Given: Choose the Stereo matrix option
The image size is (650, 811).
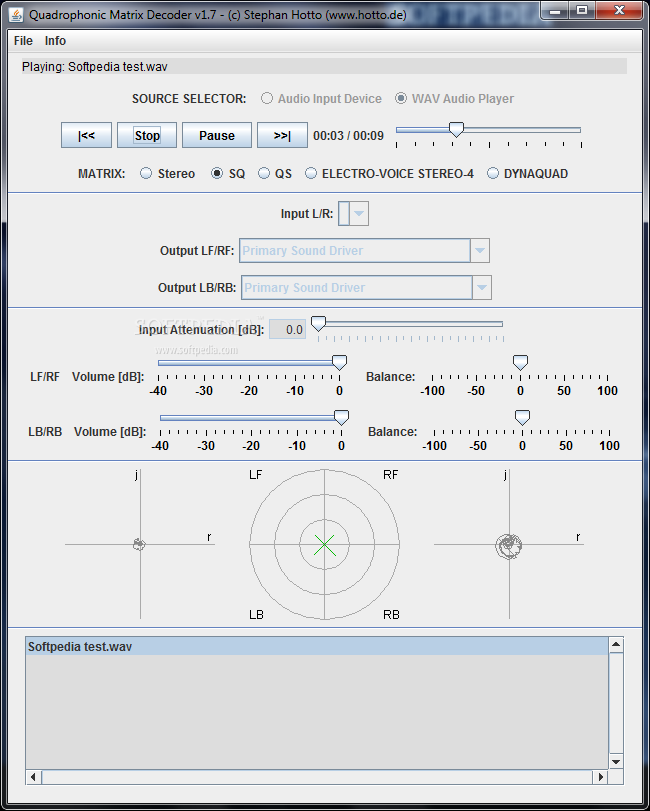Looking at the screenshot, I should tap(168, 174).
